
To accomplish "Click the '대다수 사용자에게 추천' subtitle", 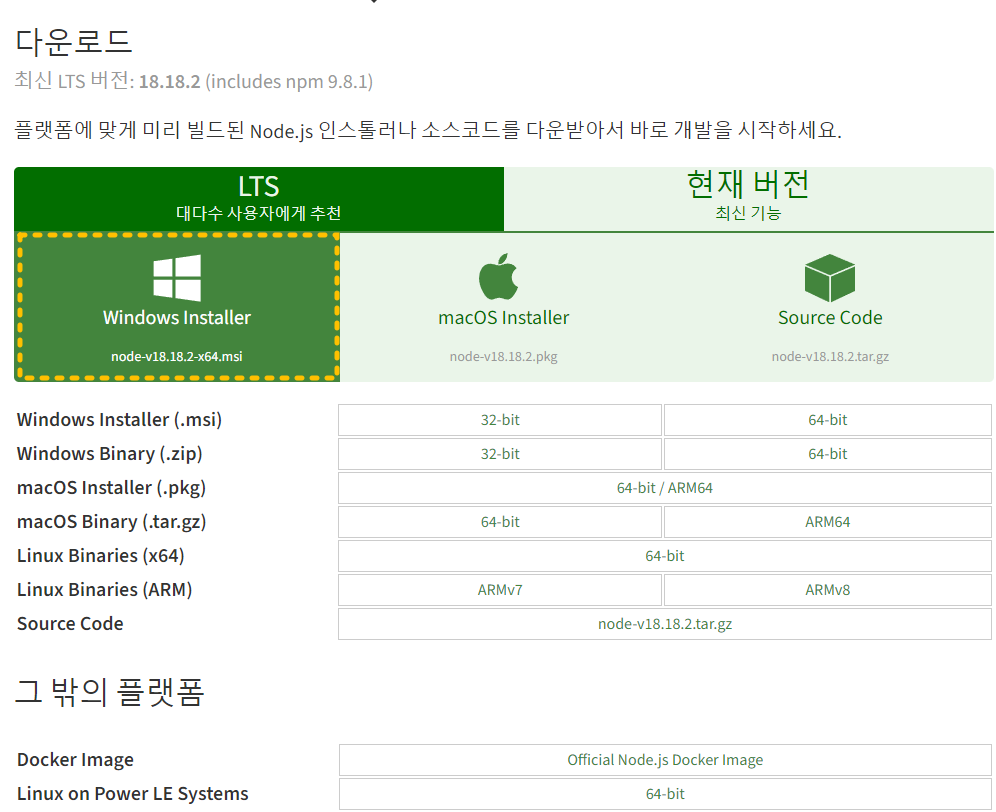I will point(259,213).
